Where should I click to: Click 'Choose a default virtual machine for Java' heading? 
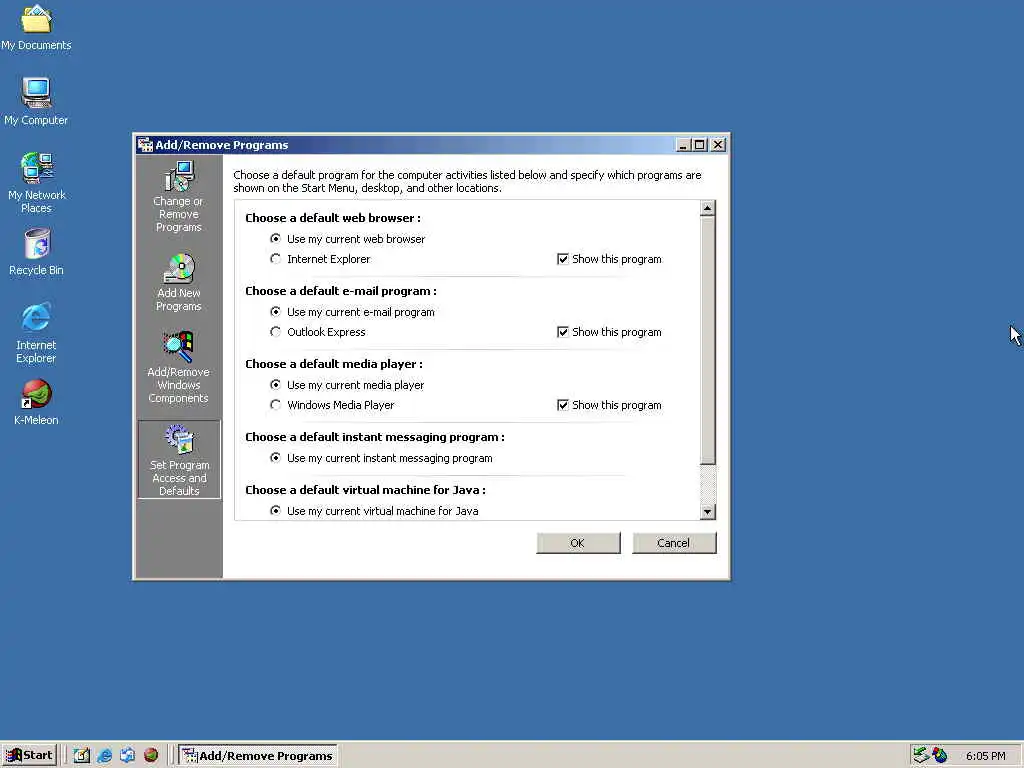click(365, 490)
